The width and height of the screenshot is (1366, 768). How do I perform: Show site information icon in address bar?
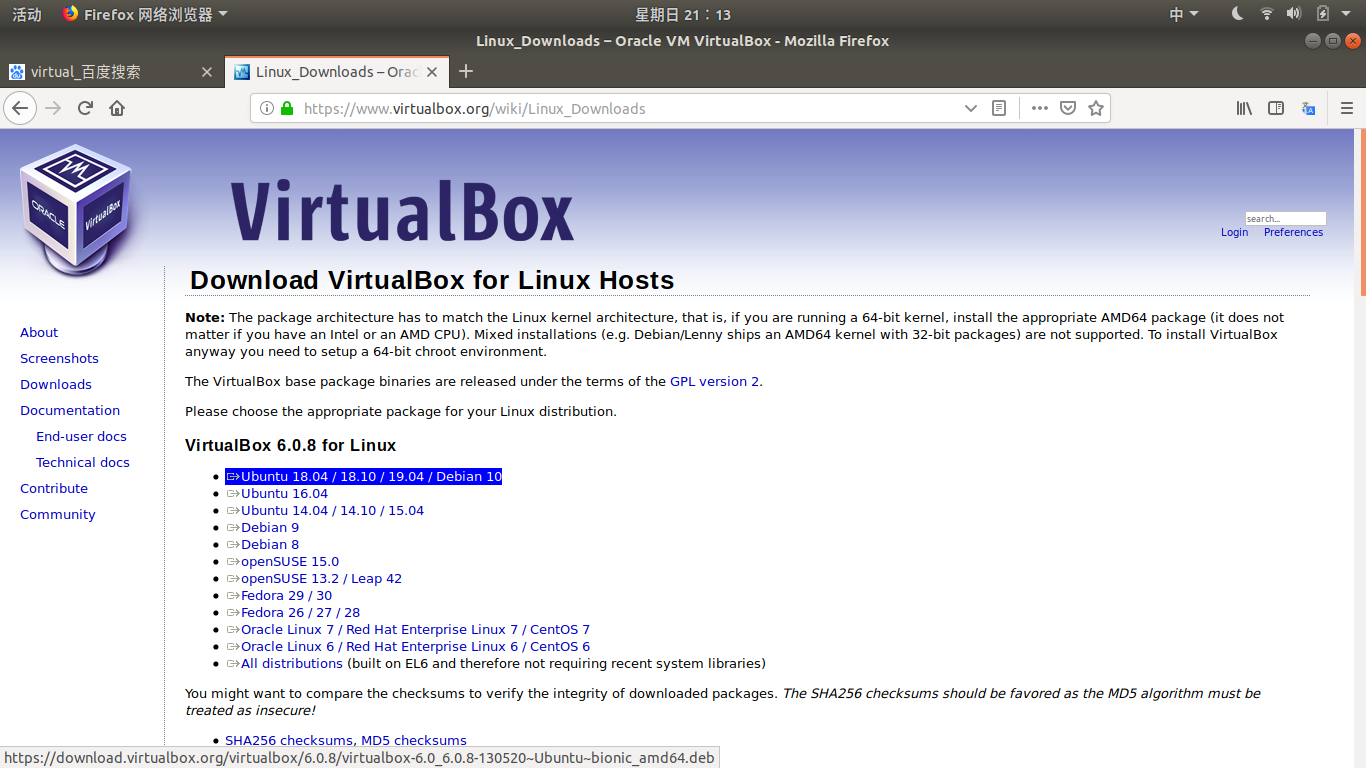tap(266, 108)
